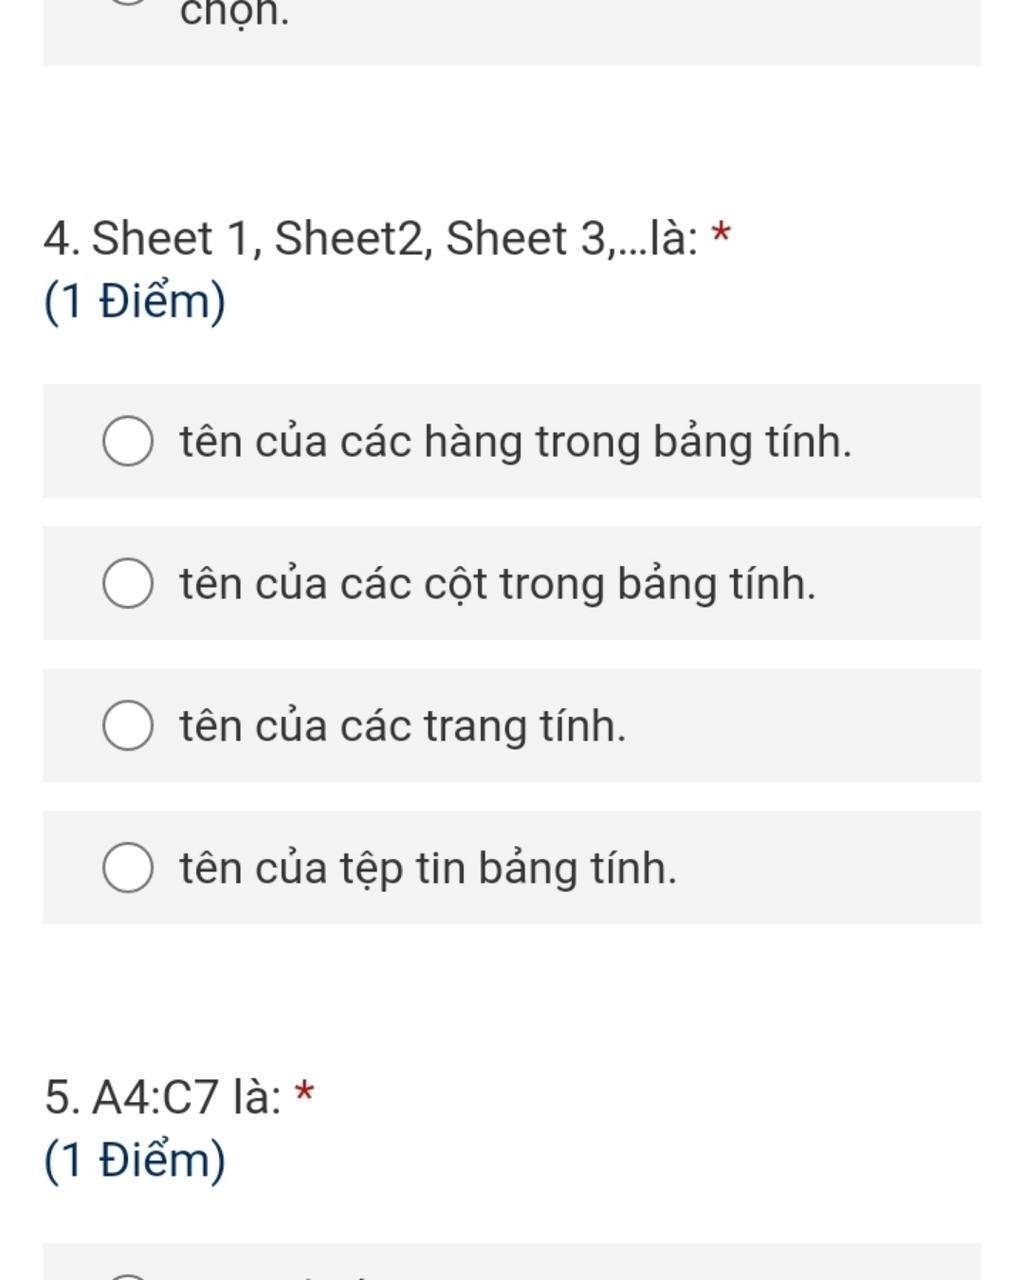Pick radio circle for "tên của tệp tin" answer
This screenshot has height=1280, width=1024.
coord(128,868)
